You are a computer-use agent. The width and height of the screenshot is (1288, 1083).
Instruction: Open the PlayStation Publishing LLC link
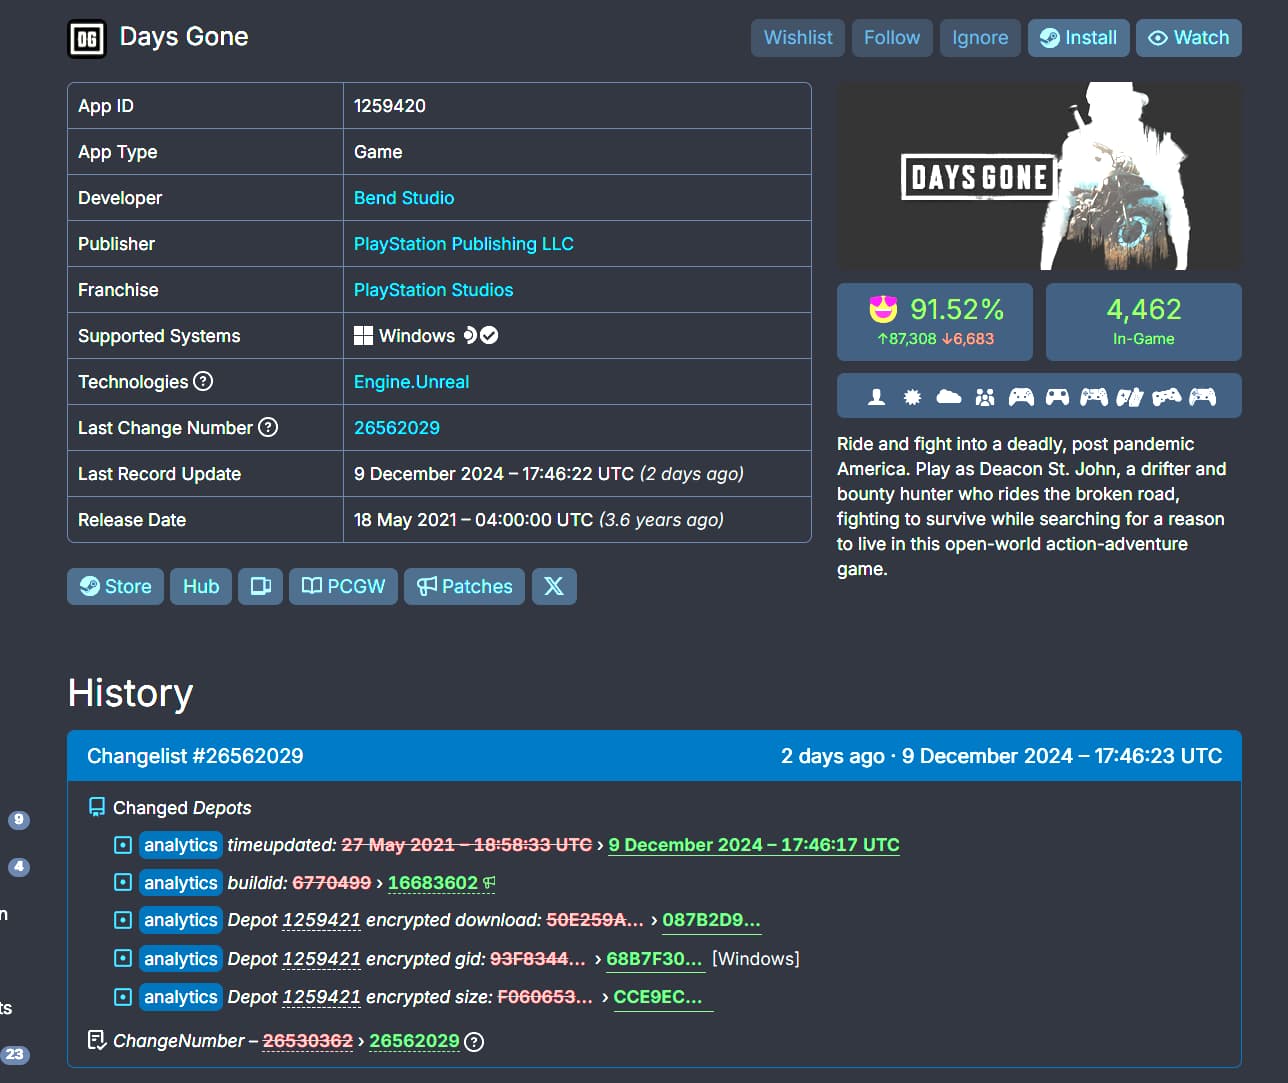pos(464,244)
